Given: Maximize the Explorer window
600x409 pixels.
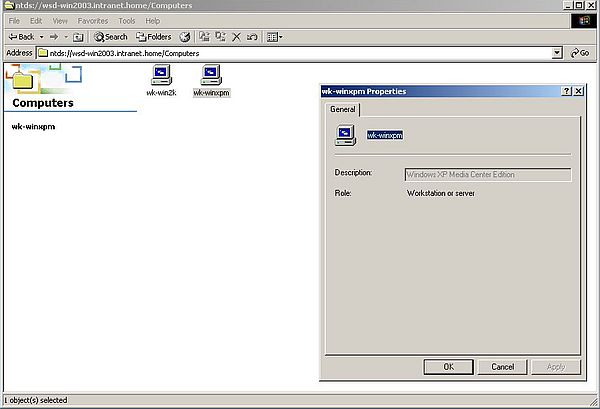Looking at the screenshot, I should point(579,5).
